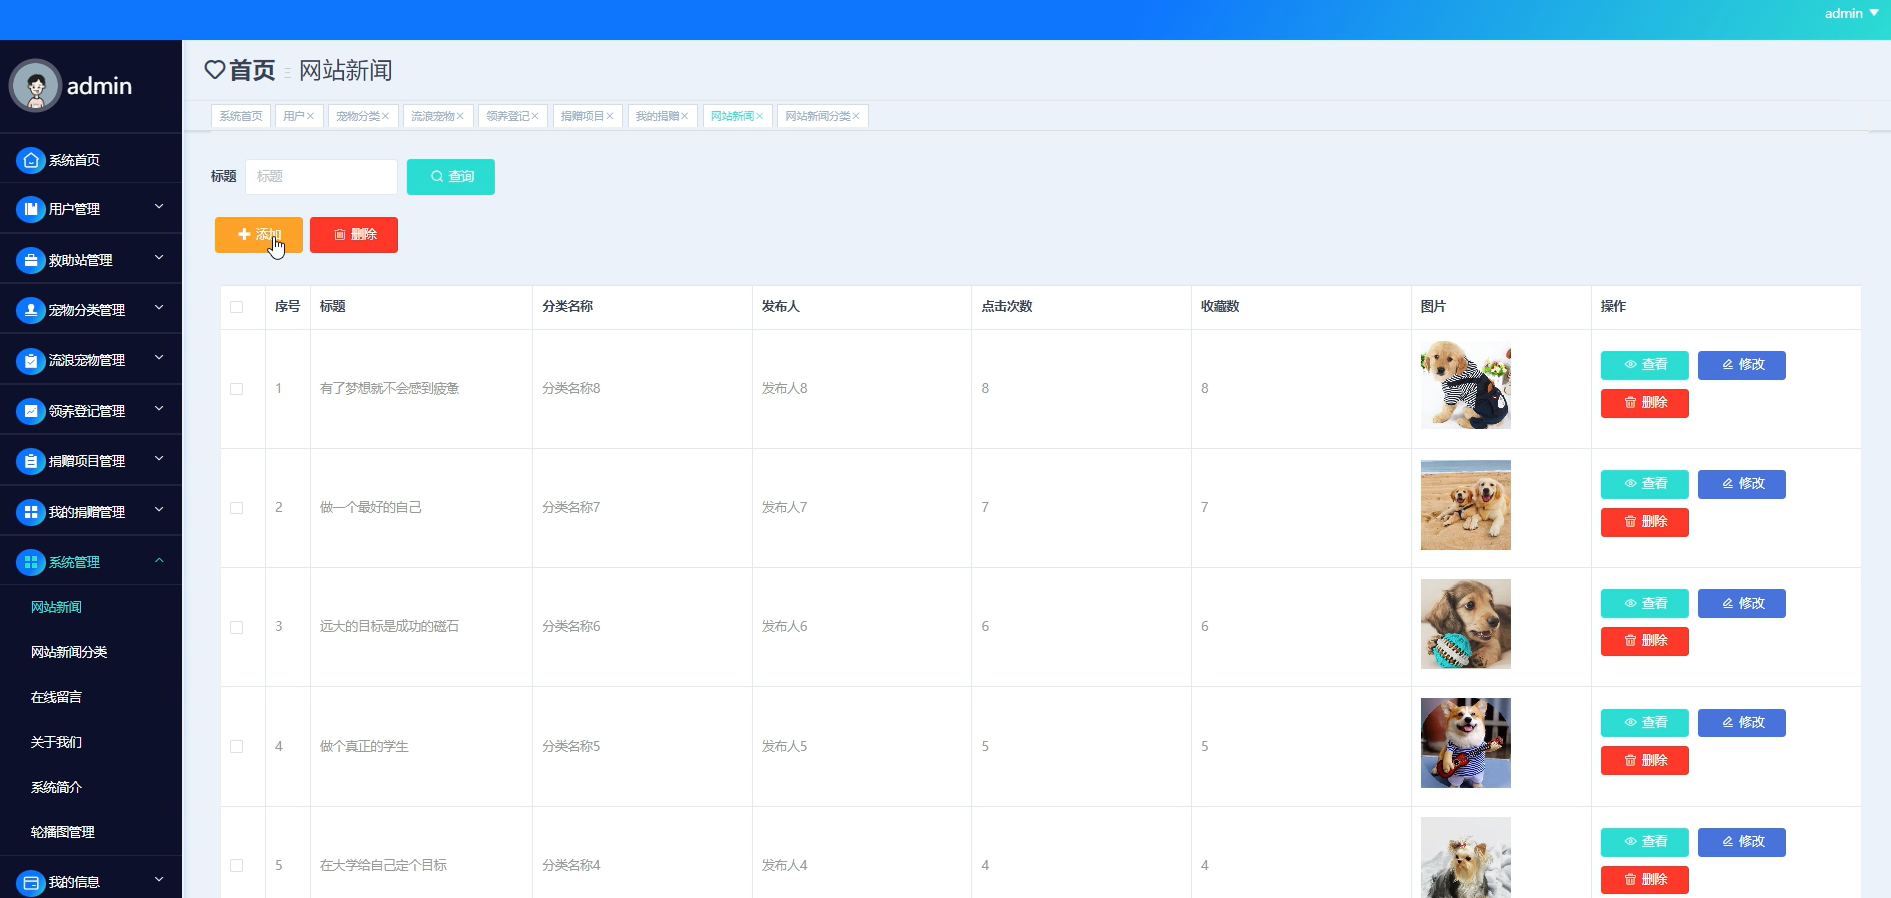Click the 首页 breadcrumb link
The width and height of the screenshot is (1891, 898).
(x=252, y=70)
